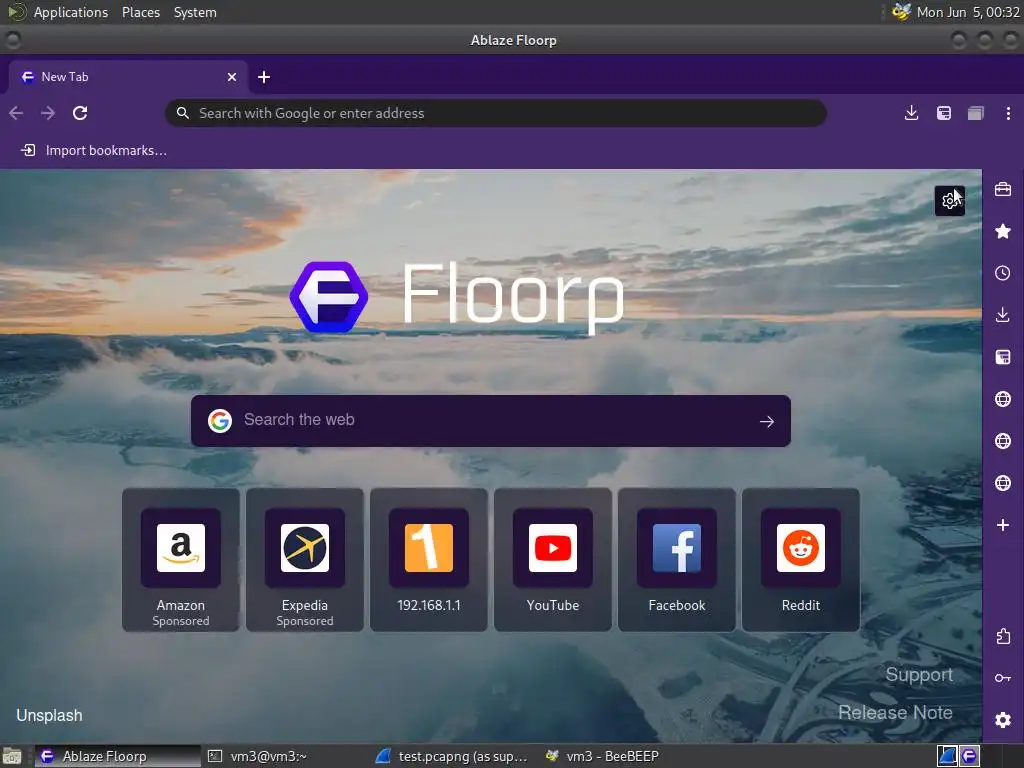Open the third globe web panel in sidebar
1024x768 pixels.
pyautogui.click(x=1002, y=483)
